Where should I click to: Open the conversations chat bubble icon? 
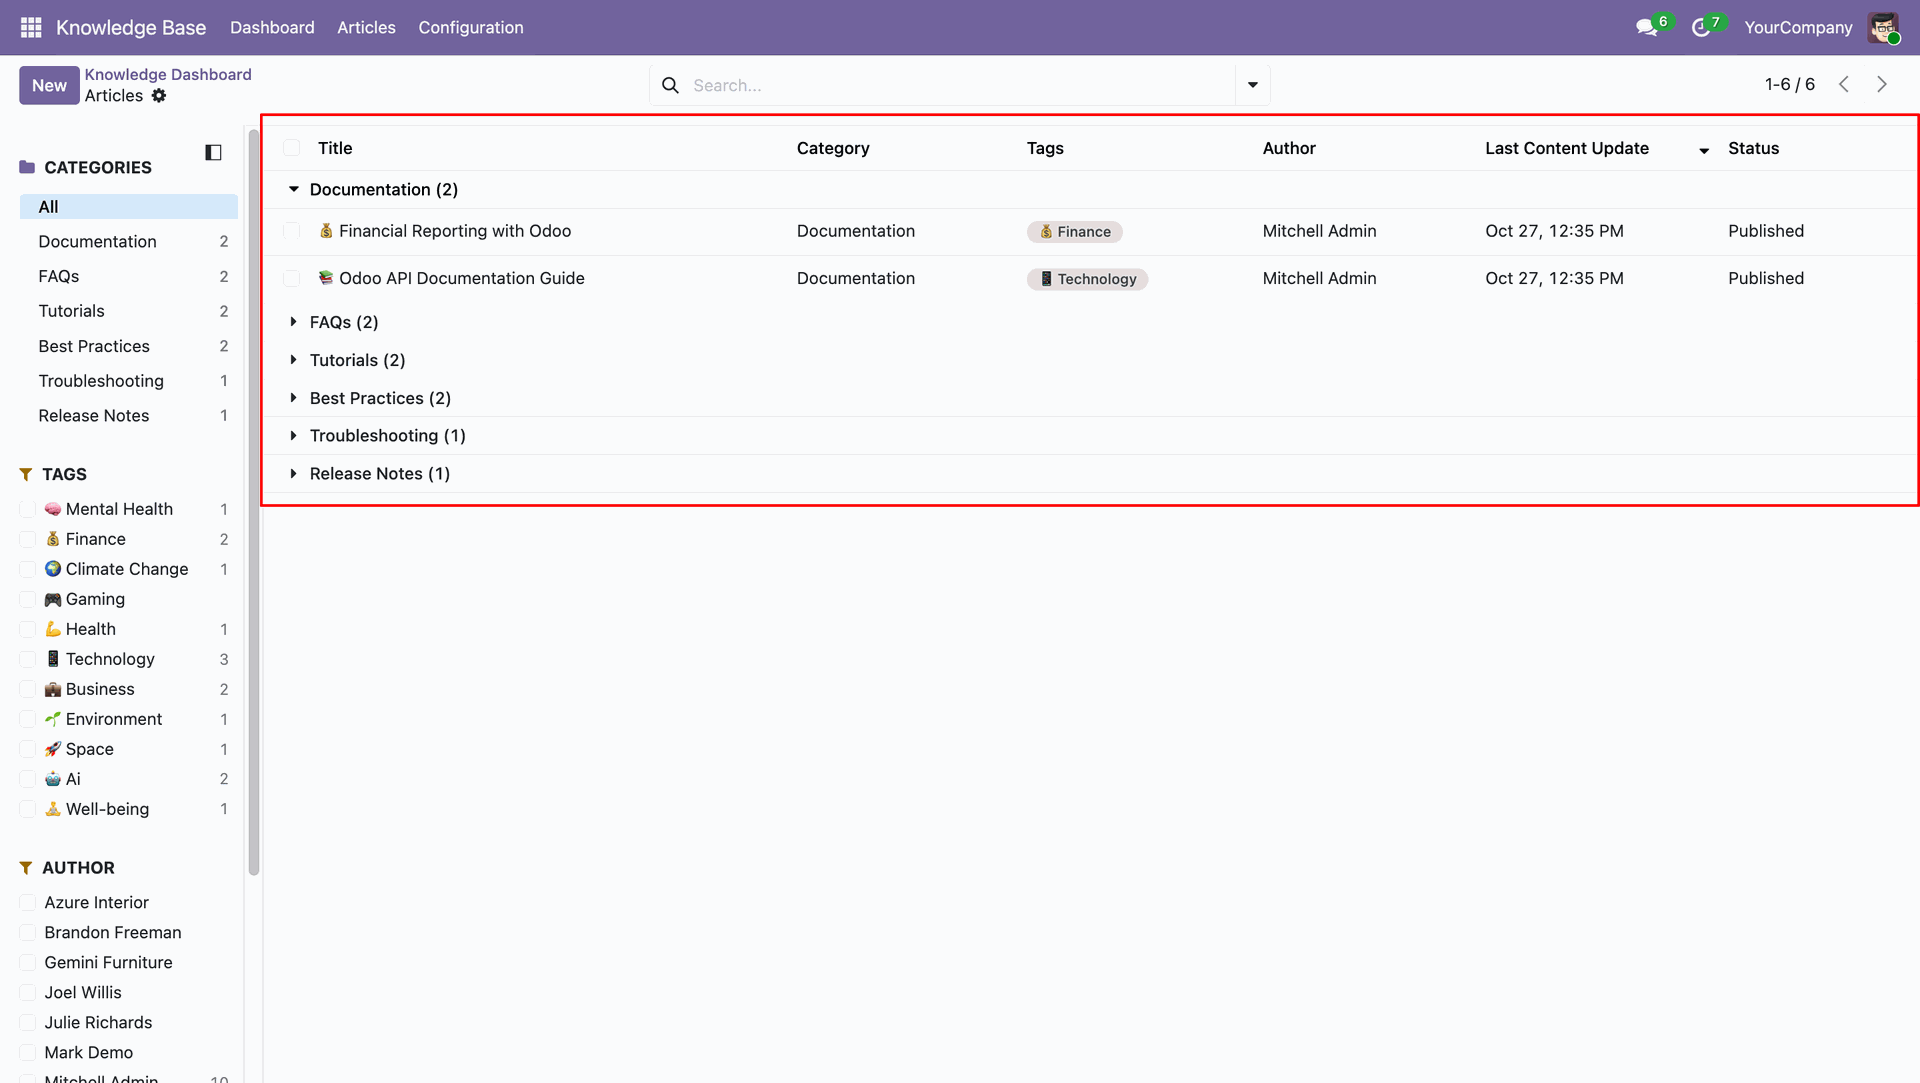(1646, 28)
